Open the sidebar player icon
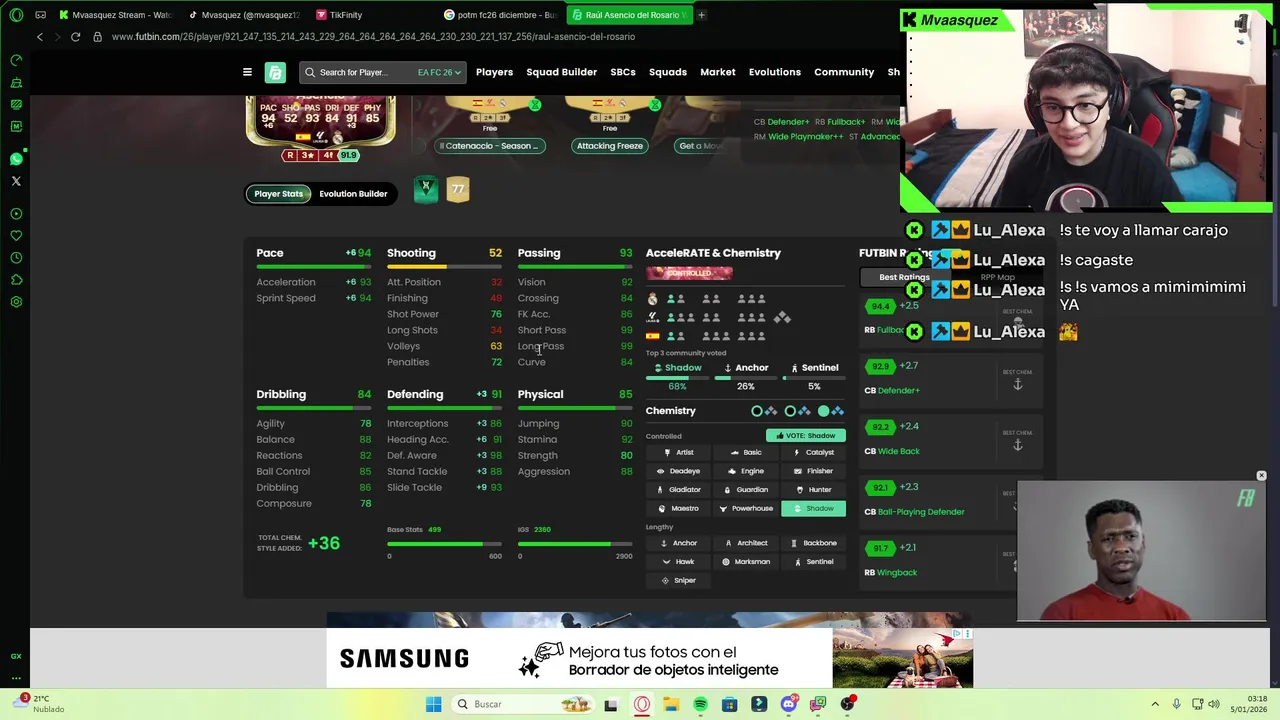The width and height of the screenshot is (1280, 720). tap(16, 213)
